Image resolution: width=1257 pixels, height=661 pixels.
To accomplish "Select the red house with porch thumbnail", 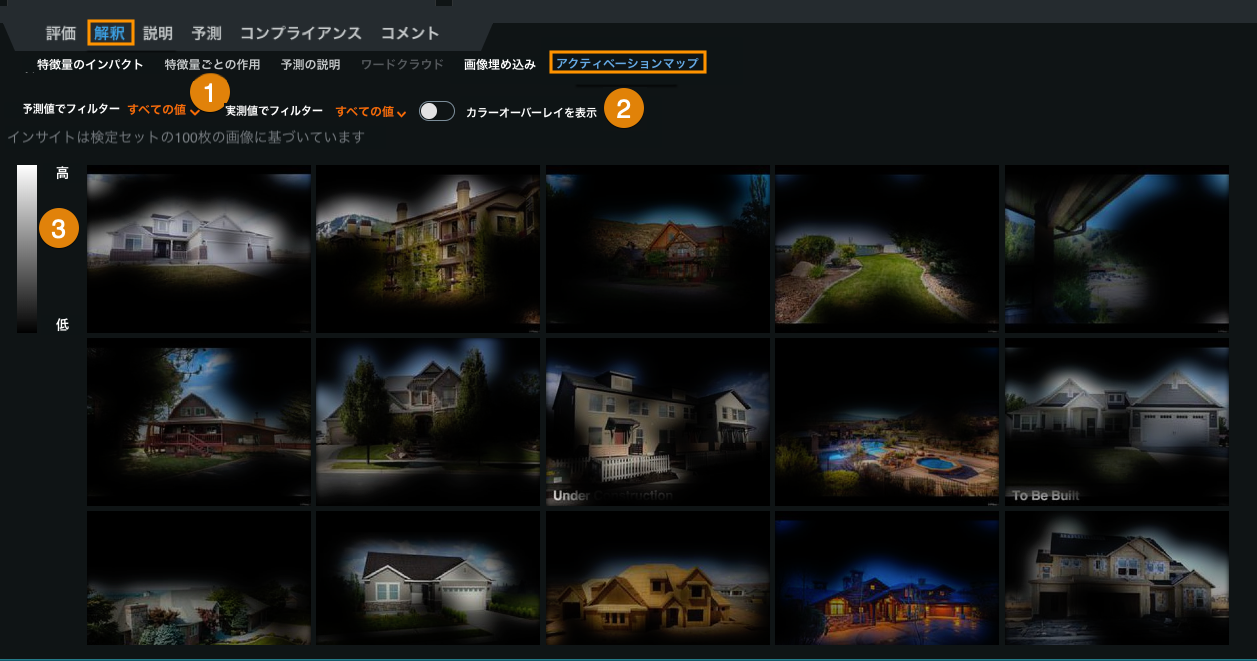I will coord(199,422).
